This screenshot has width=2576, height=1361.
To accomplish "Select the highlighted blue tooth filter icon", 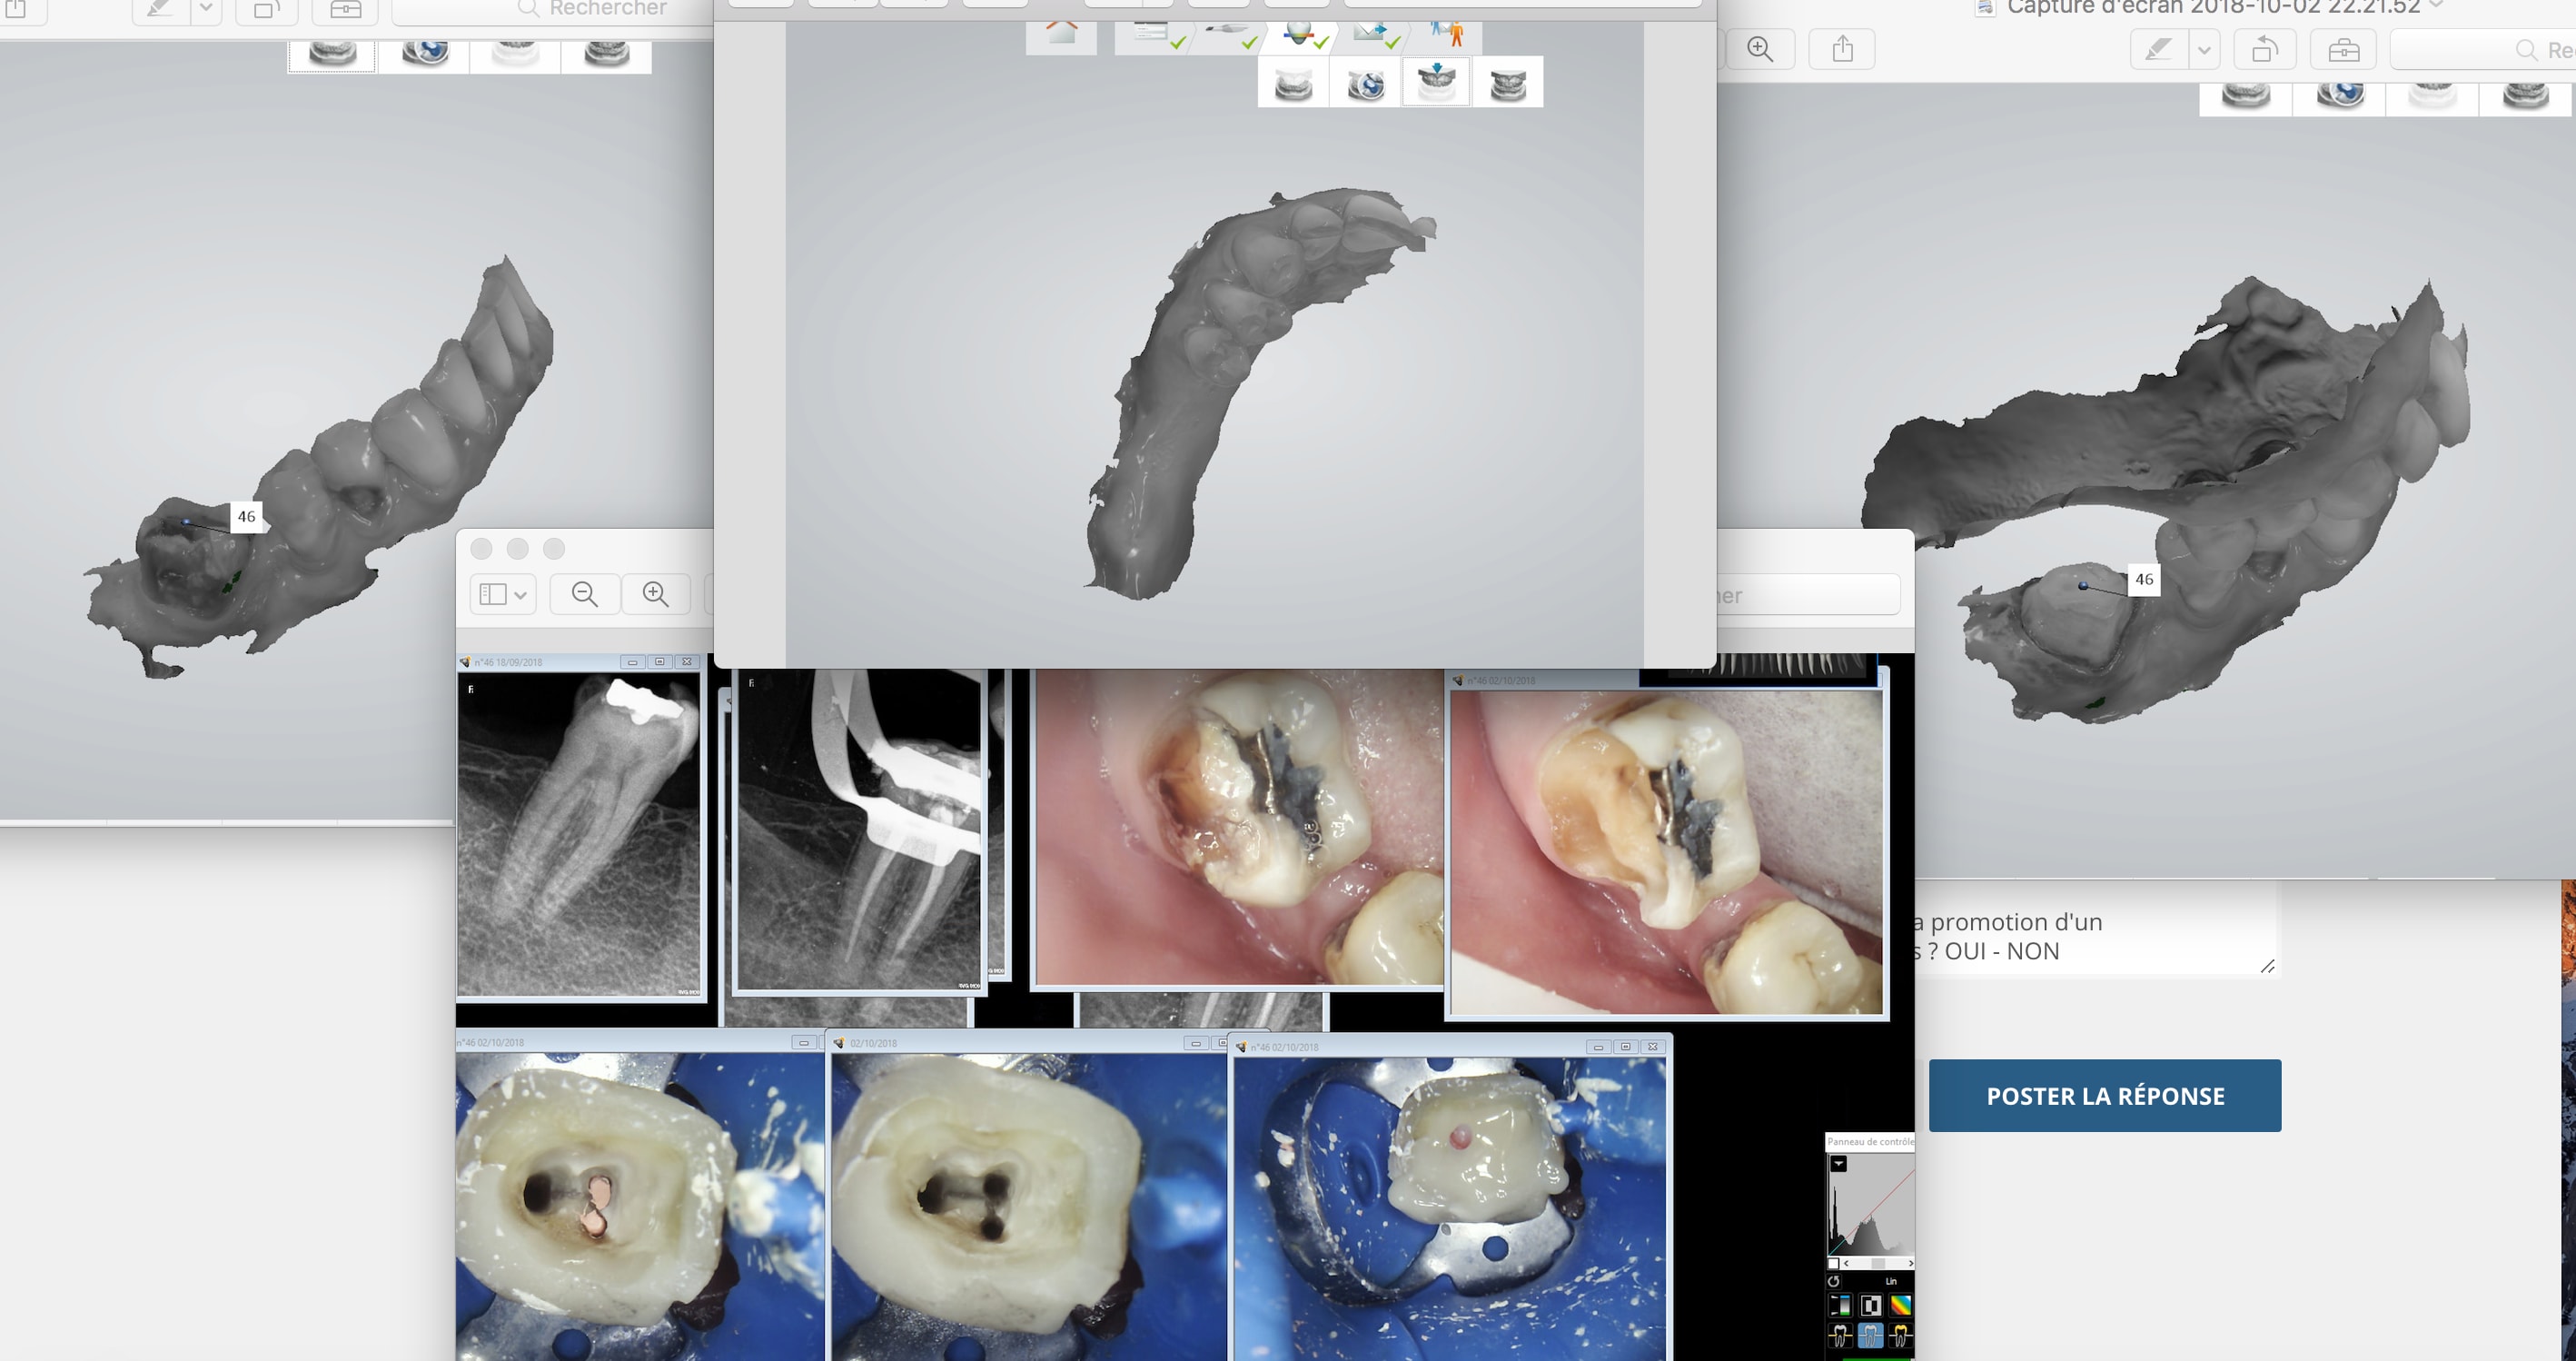I will point(1870,1335).
